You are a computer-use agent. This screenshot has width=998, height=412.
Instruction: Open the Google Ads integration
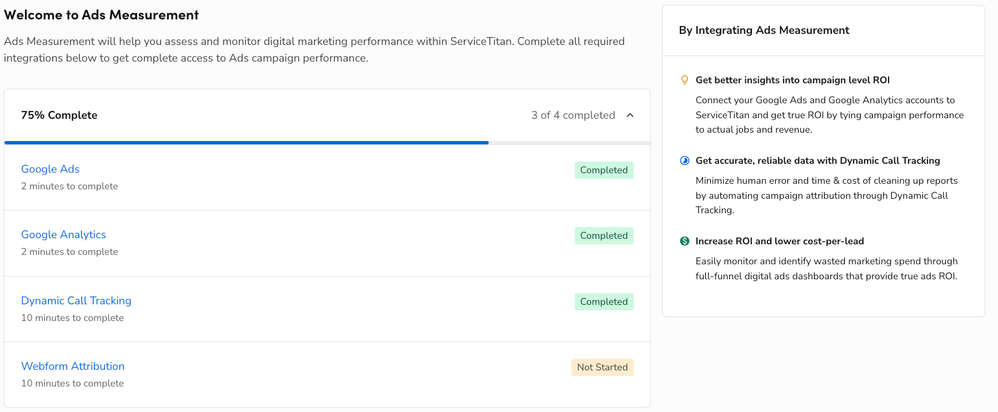coord(50,169)
